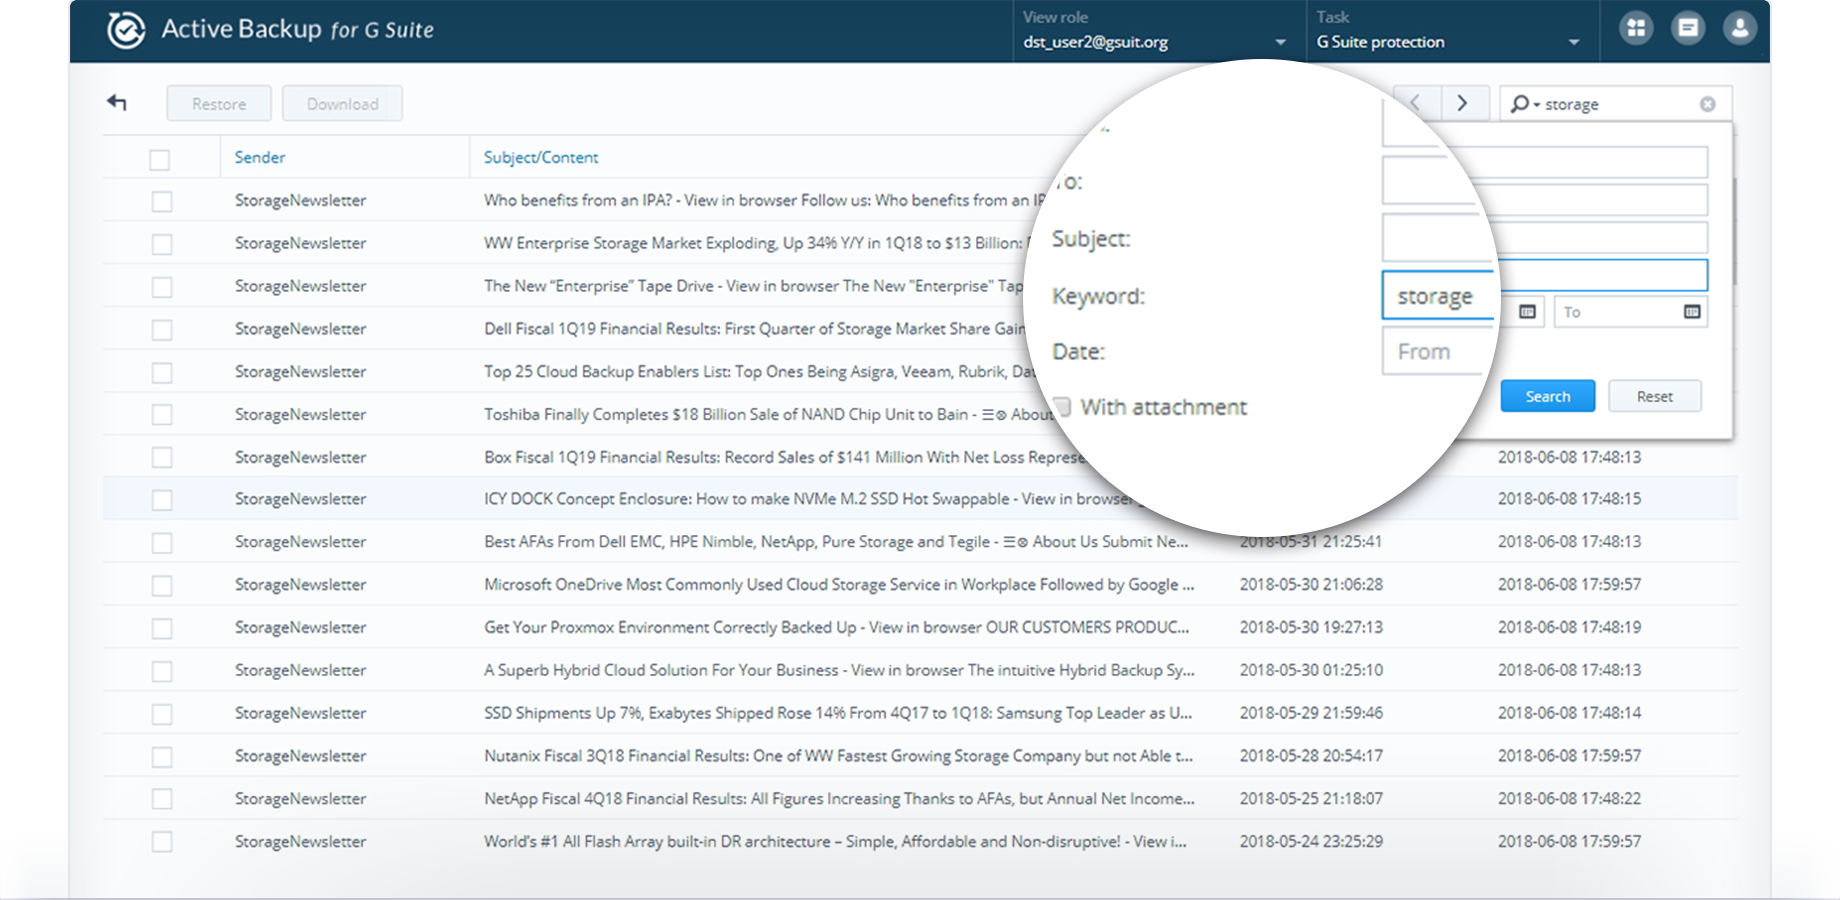Screen dimensions: 1840x900
Task: Check the 'Top 25 Cloud Backup Enablers' row
Action: coord(162,373)
